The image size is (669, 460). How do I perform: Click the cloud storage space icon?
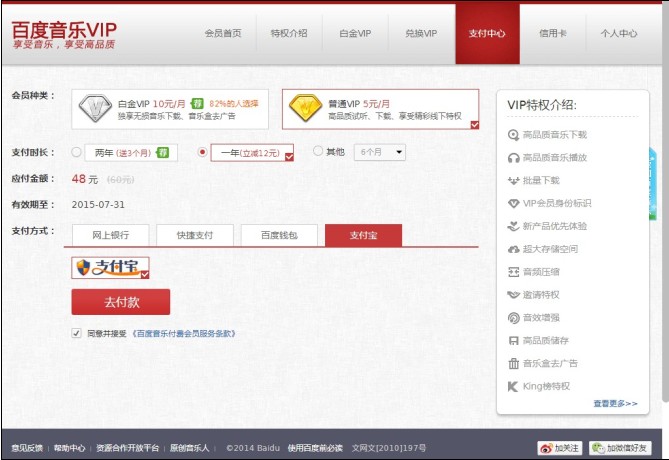pyautogui.click(x=513, y=249)
